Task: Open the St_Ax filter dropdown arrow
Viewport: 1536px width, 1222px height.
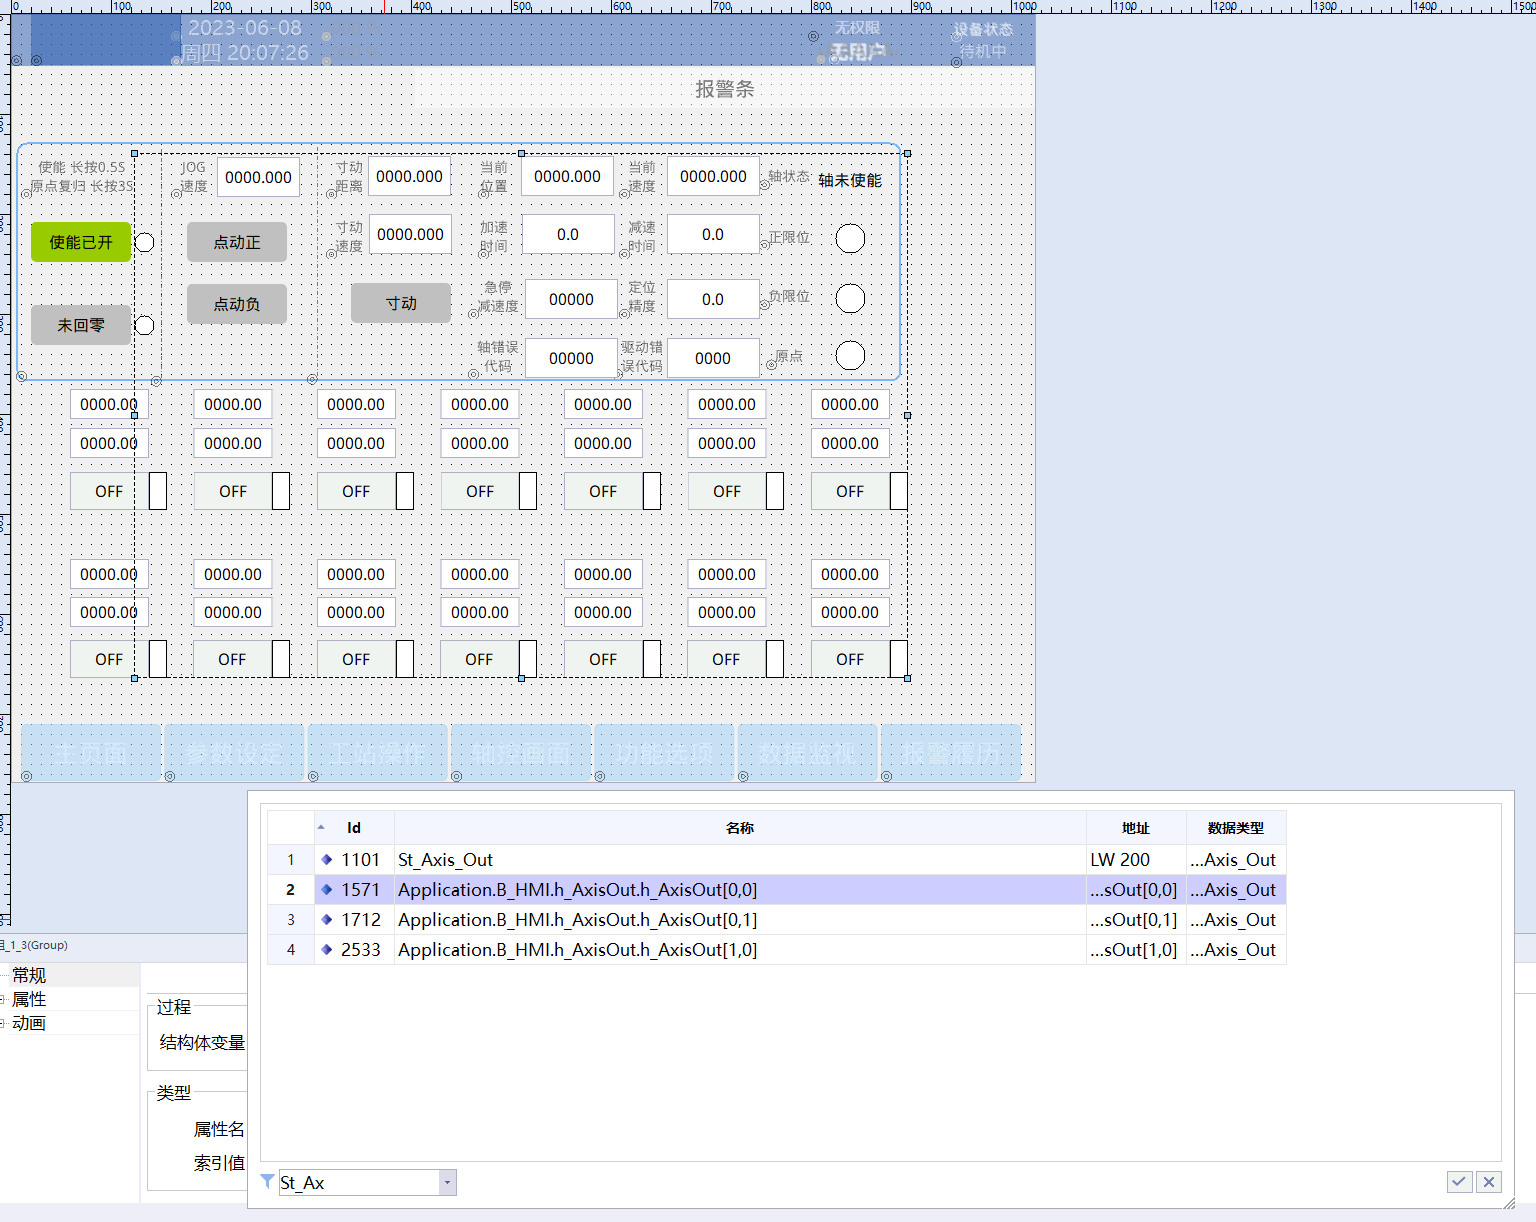Action: coord(448,1183)
